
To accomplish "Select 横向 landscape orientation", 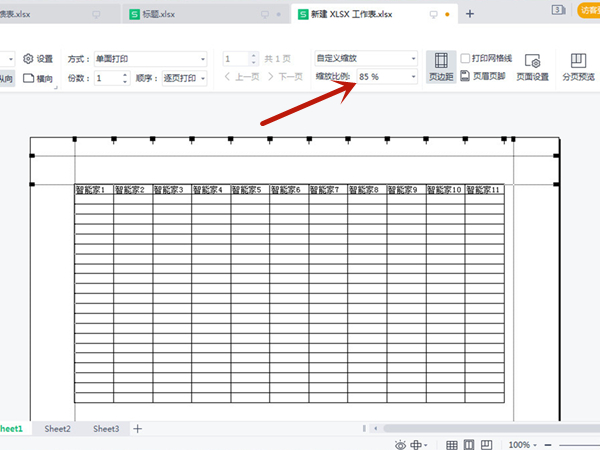I will [x=37, y=78].
